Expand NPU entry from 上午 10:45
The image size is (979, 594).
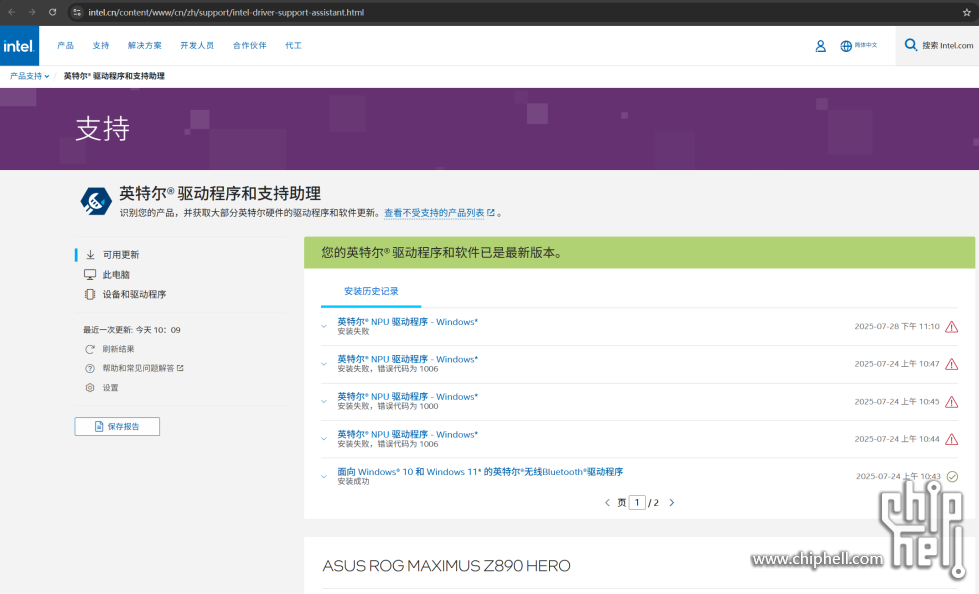324,401
